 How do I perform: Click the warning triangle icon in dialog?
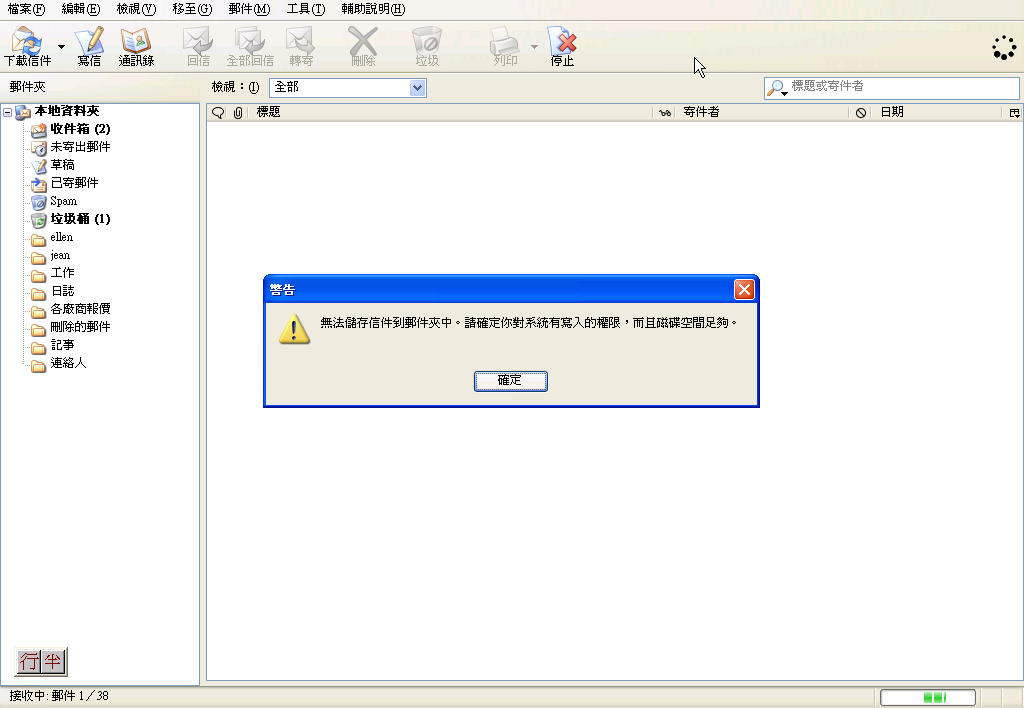[x=295, y=329]
